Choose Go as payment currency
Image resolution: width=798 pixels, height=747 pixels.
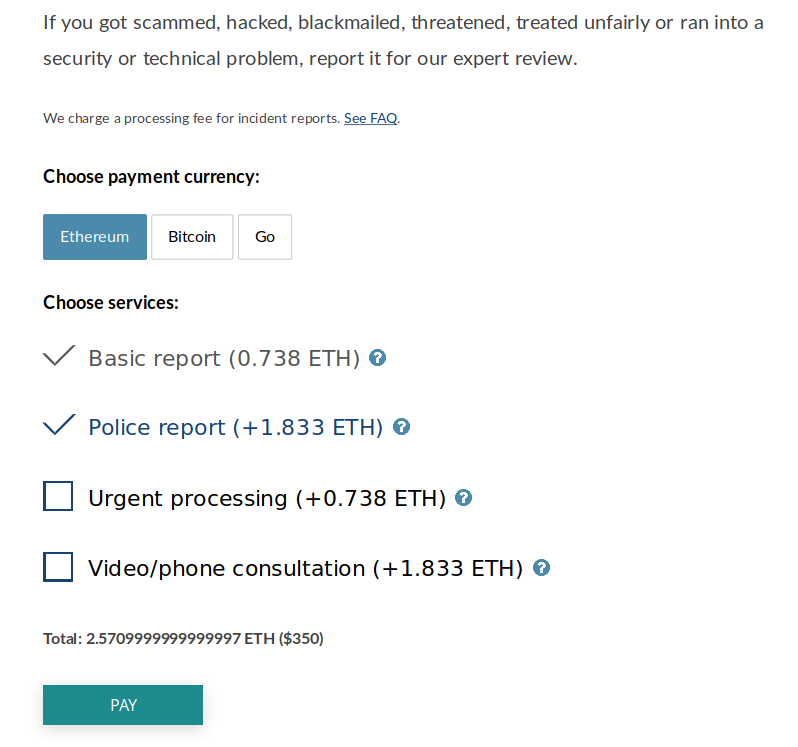pyautogui.click(x=265, y=237)
